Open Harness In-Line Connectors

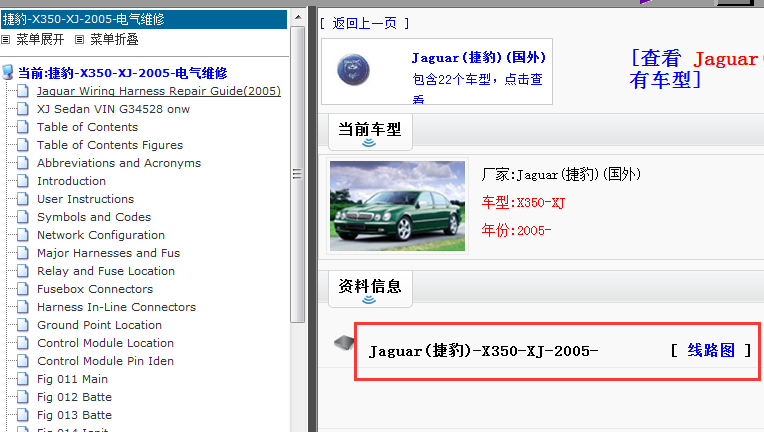tap(116, 307)
